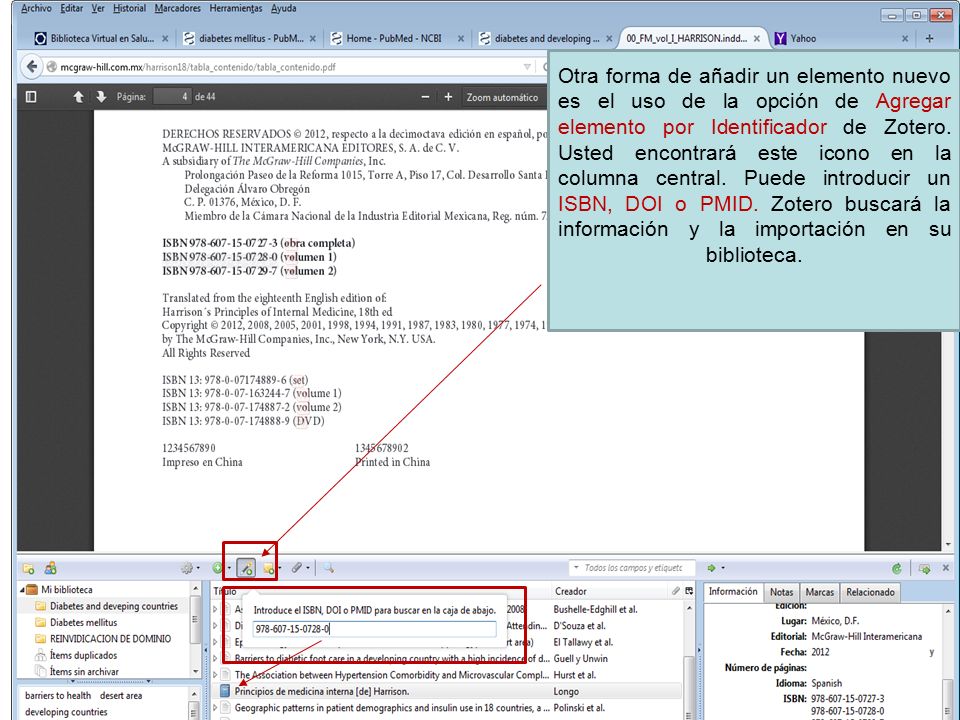
Task: Click the PDF page number field
Action: pos(171,97)
